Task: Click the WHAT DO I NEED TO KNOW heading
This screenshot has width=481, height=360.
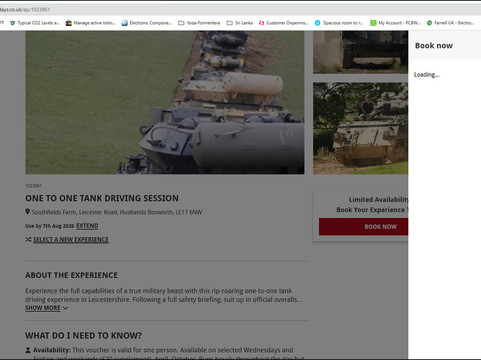Action: (x=83, y=335)
